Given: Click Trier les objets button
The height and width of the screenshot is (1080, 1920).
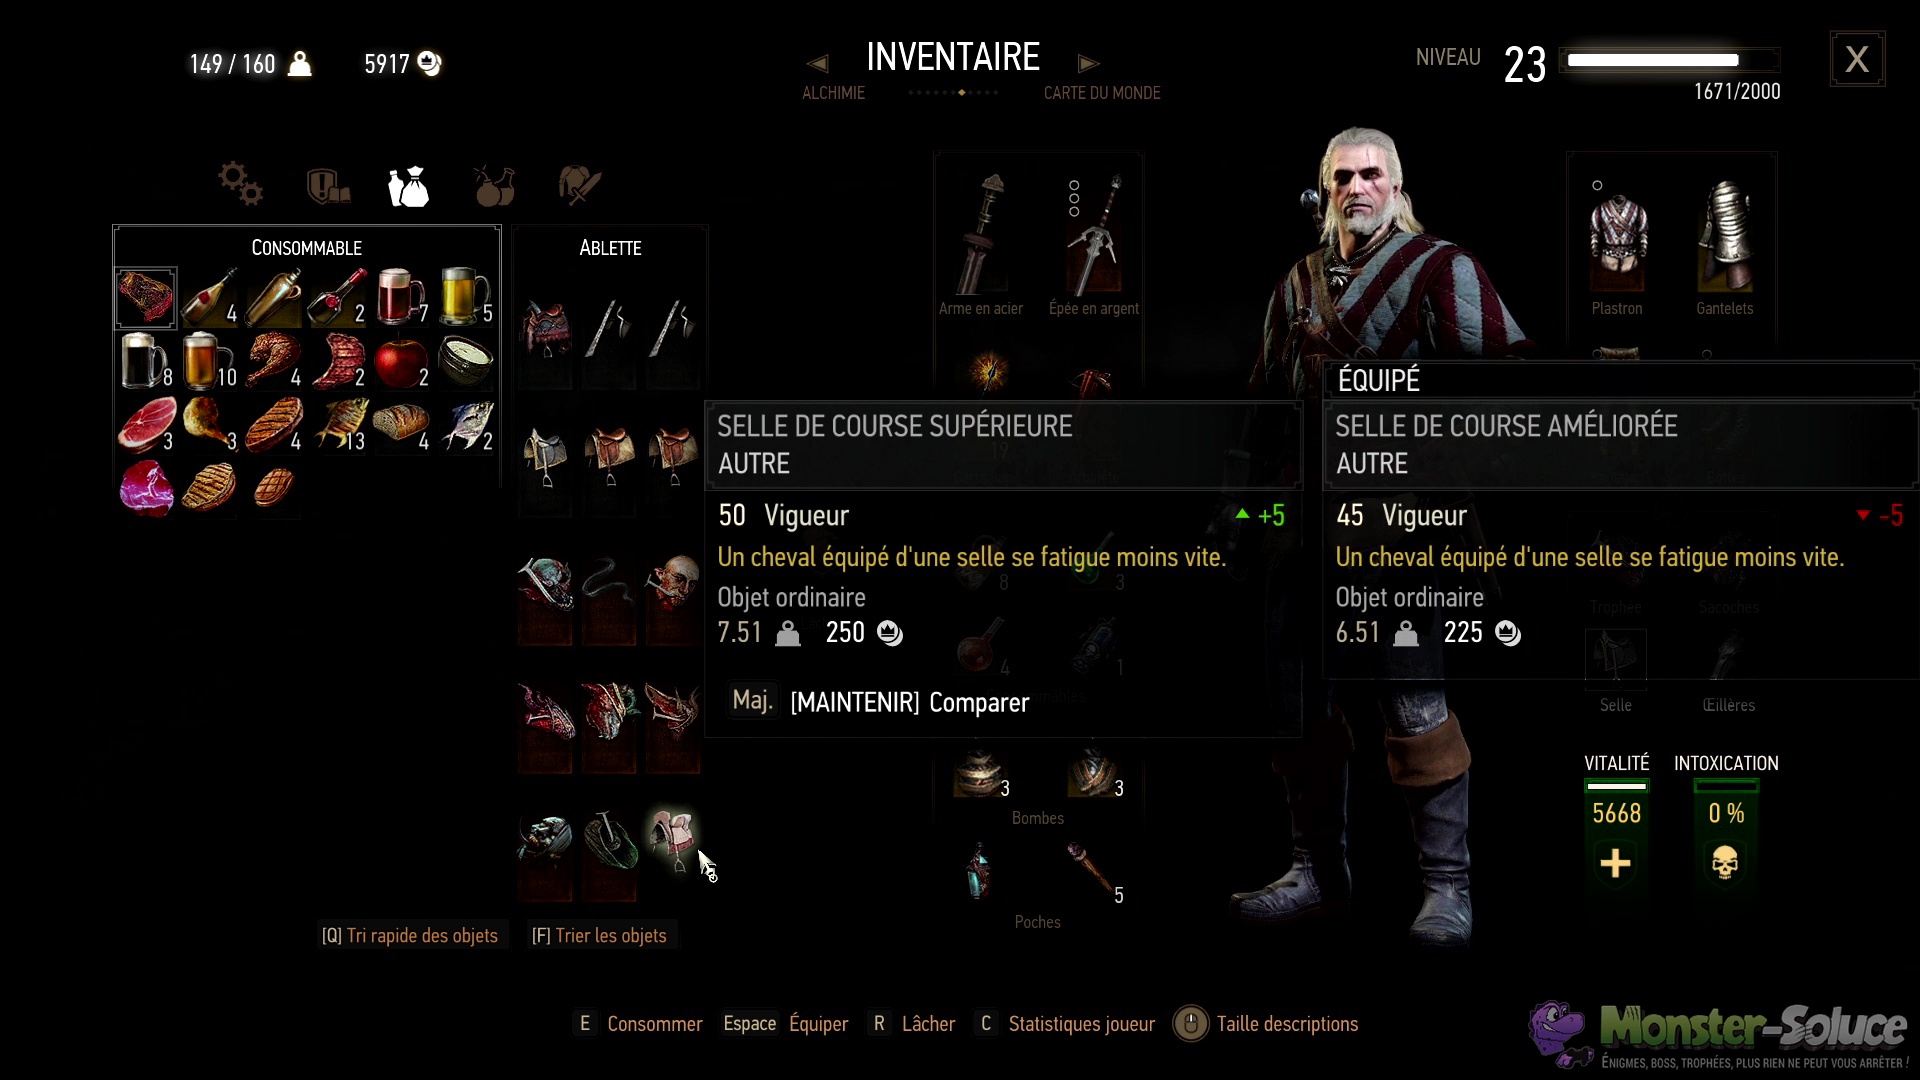Looking at the screenshot, I should [x=599, y=935].
